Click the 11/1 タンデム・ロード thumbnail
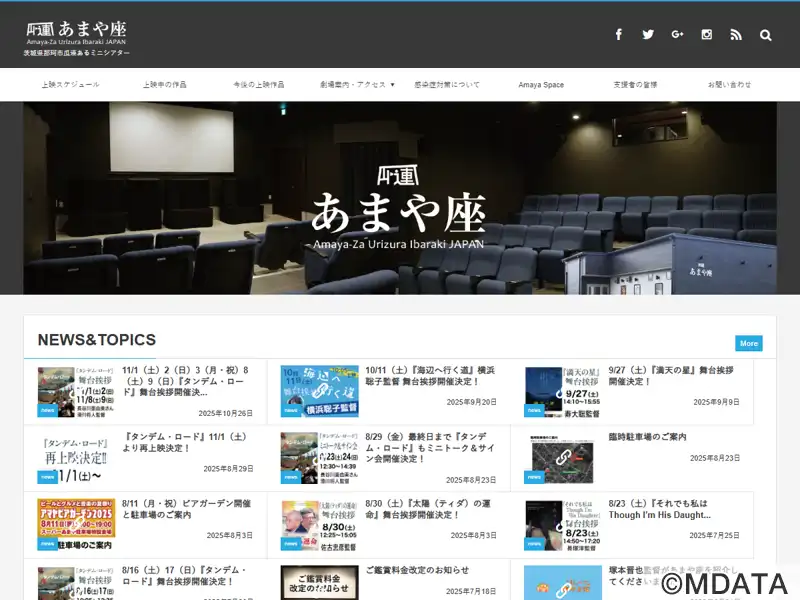 point(76,391)
